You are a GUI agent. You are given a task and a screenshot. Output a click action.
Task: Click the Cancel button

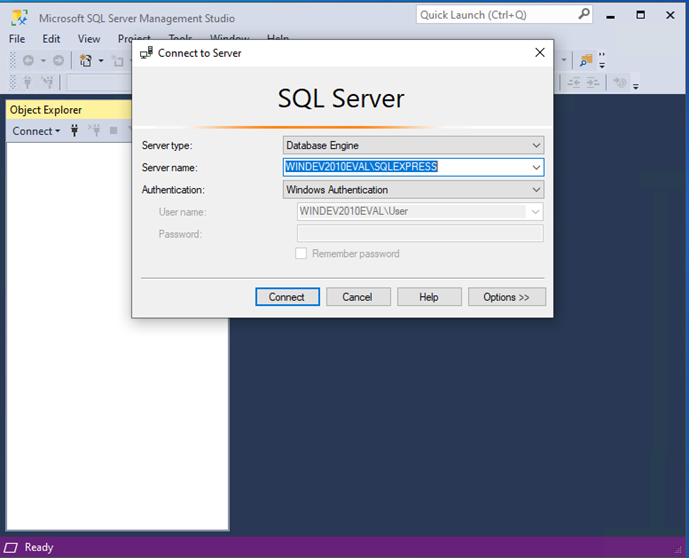pos(358,297)
